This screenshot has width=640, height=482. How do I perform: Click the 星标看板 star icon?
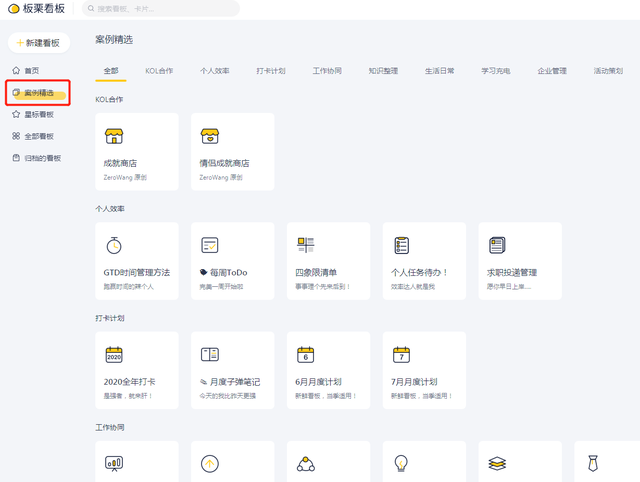click(x=16, y=114)
